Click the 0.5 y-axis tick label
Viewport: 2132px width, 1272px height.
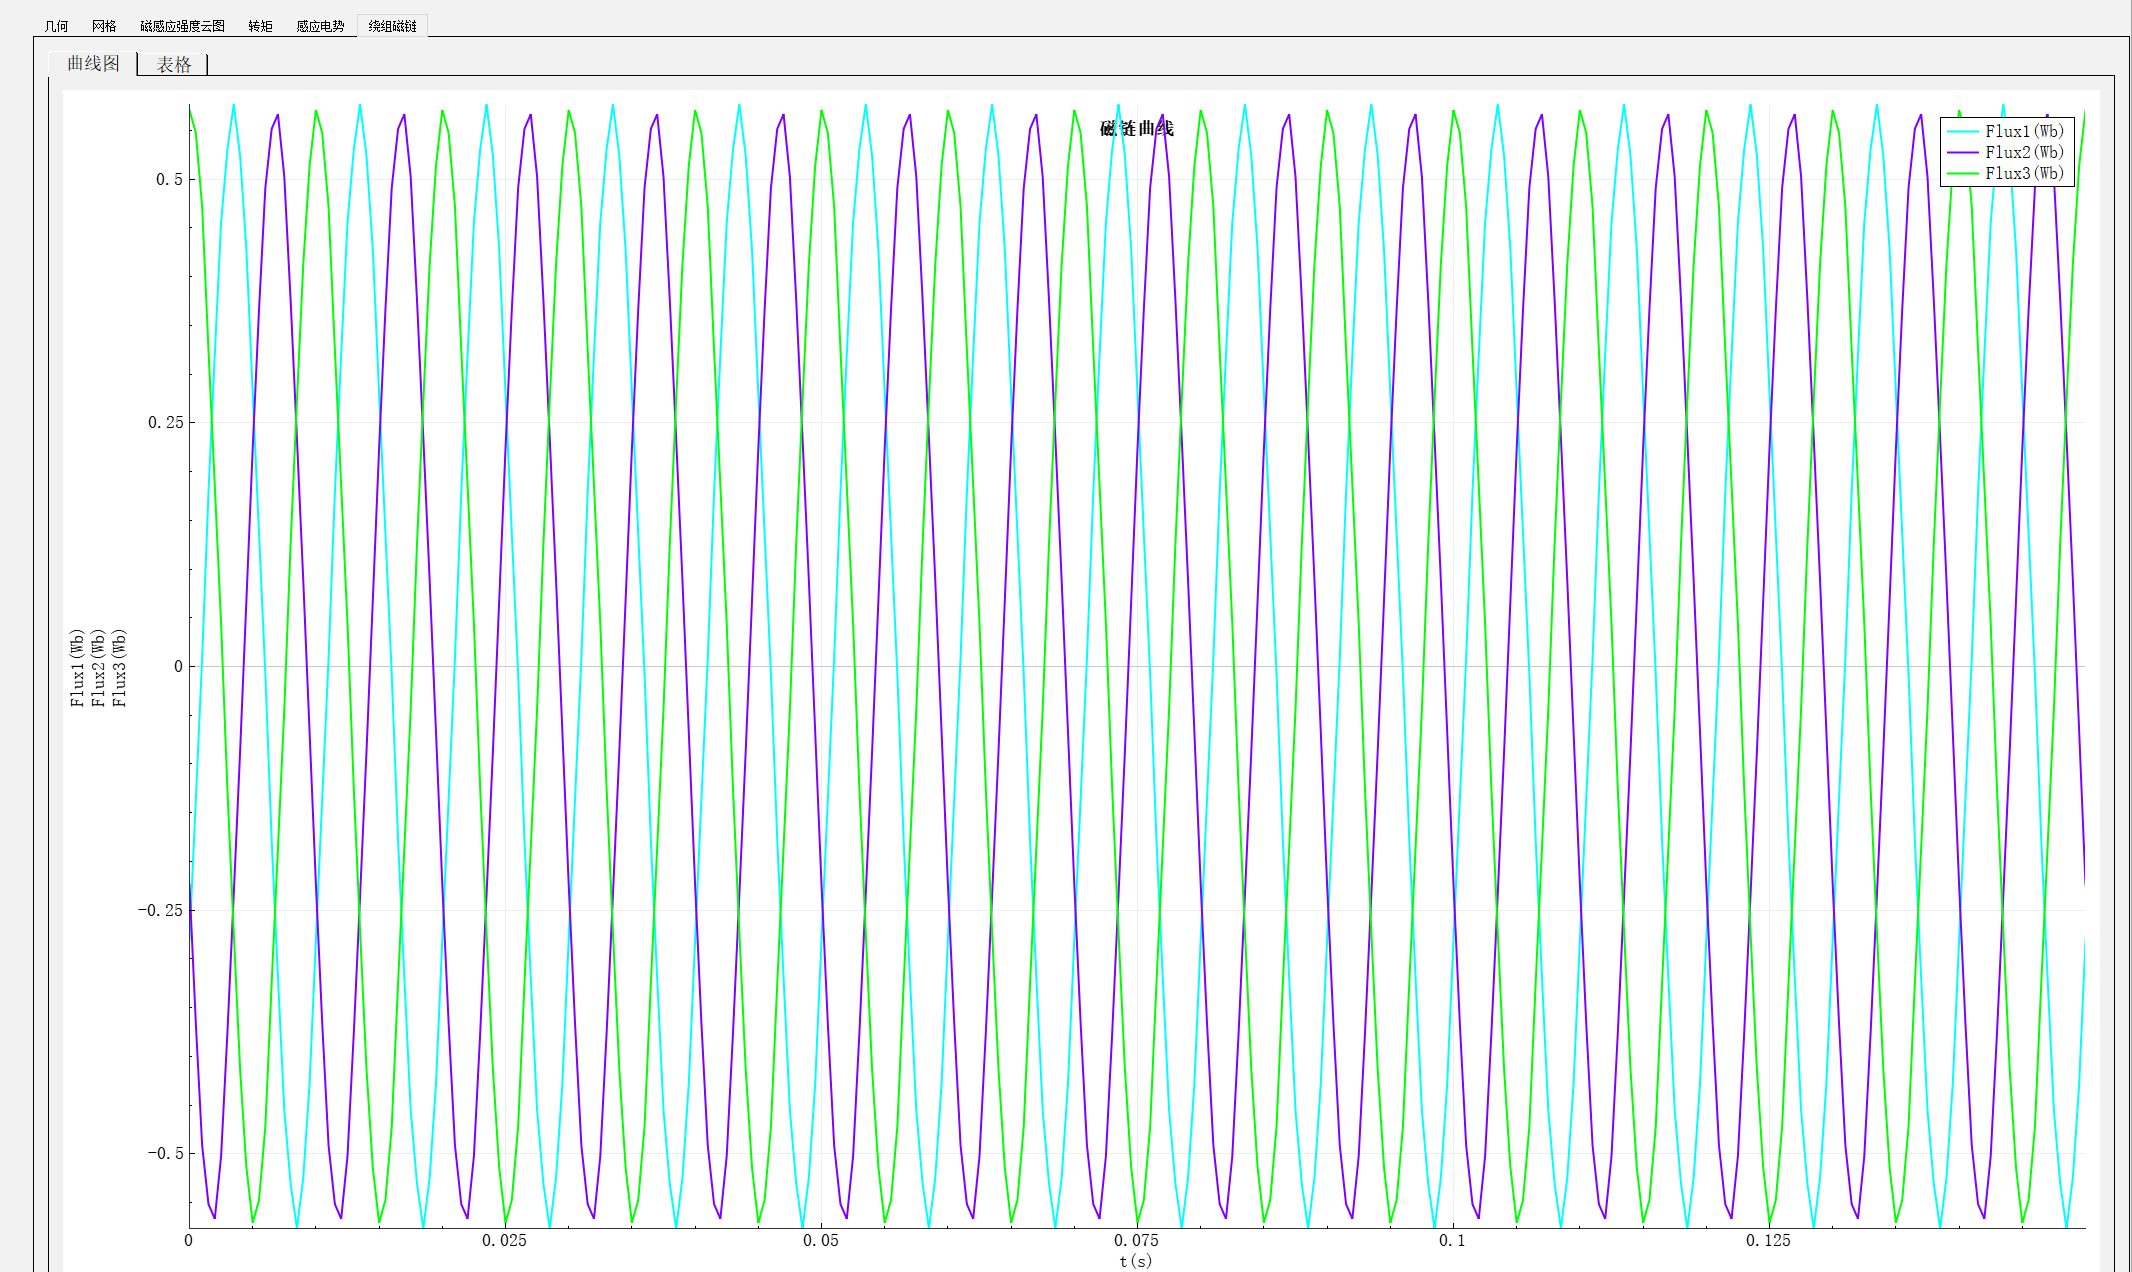169,179
